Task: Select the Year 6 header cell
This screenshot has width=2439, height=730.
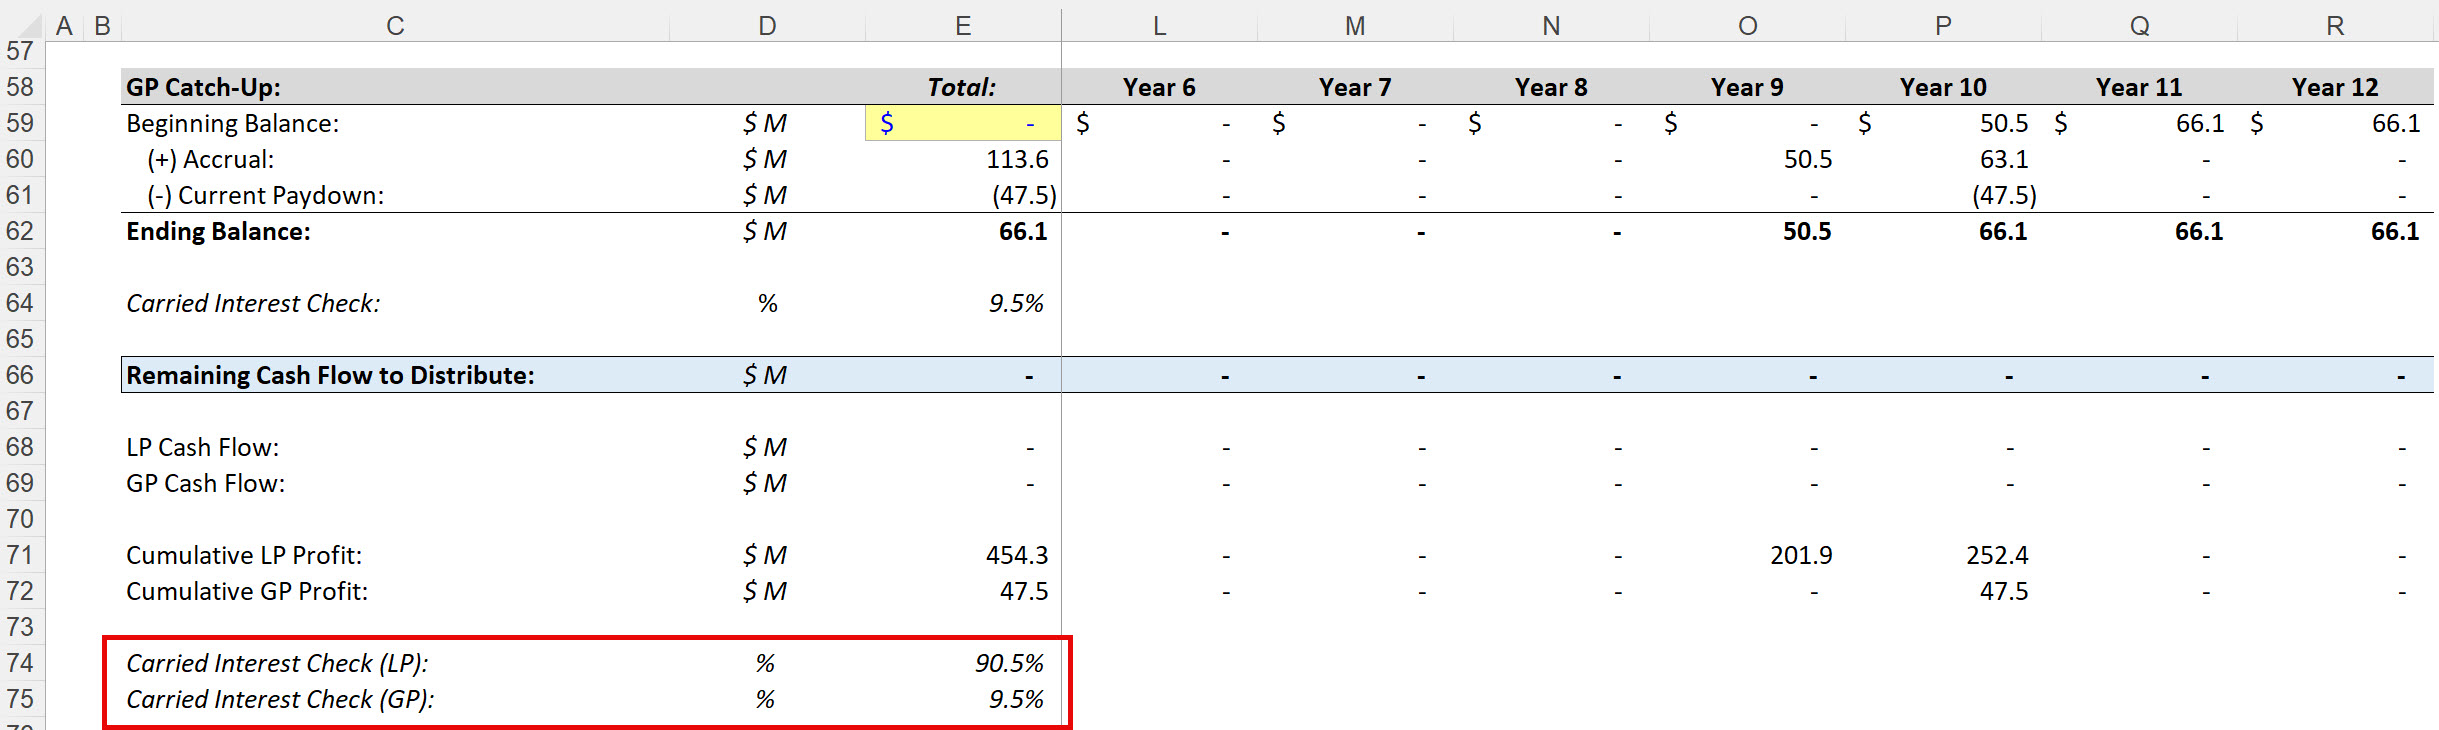Action: tap(1159, 87)
